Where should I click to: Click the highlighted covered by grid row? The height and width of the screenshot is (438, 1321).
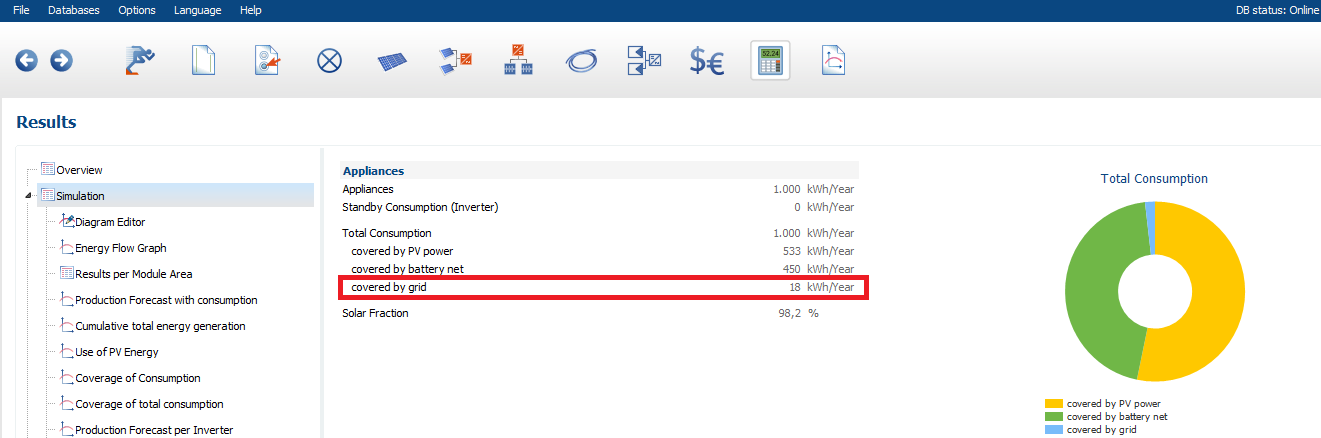[602, 287]
